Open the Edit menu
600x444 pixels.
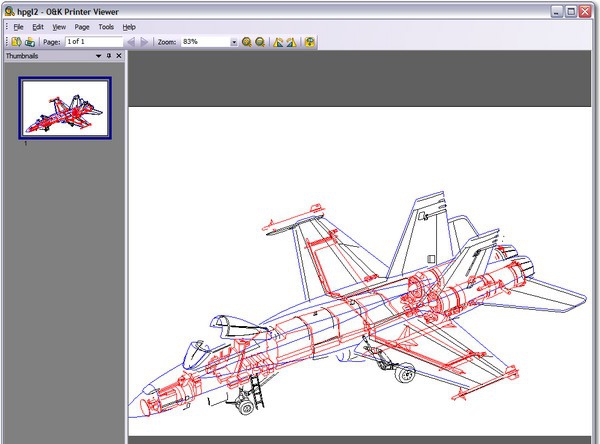(37, 26)
